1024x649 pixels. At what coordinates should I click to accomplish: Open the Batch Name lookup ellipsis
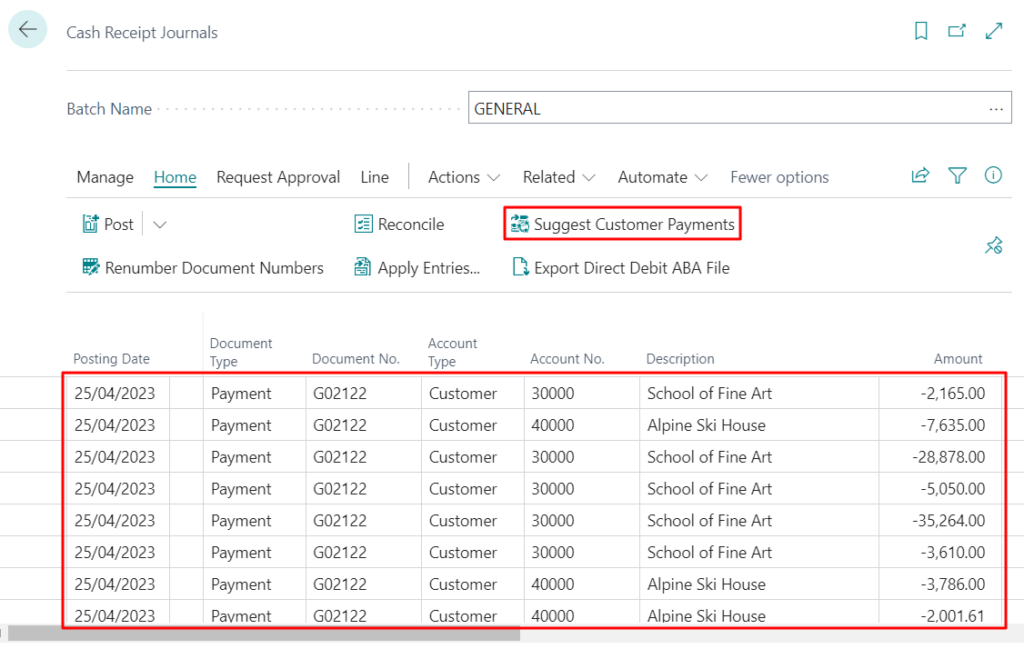995,107
